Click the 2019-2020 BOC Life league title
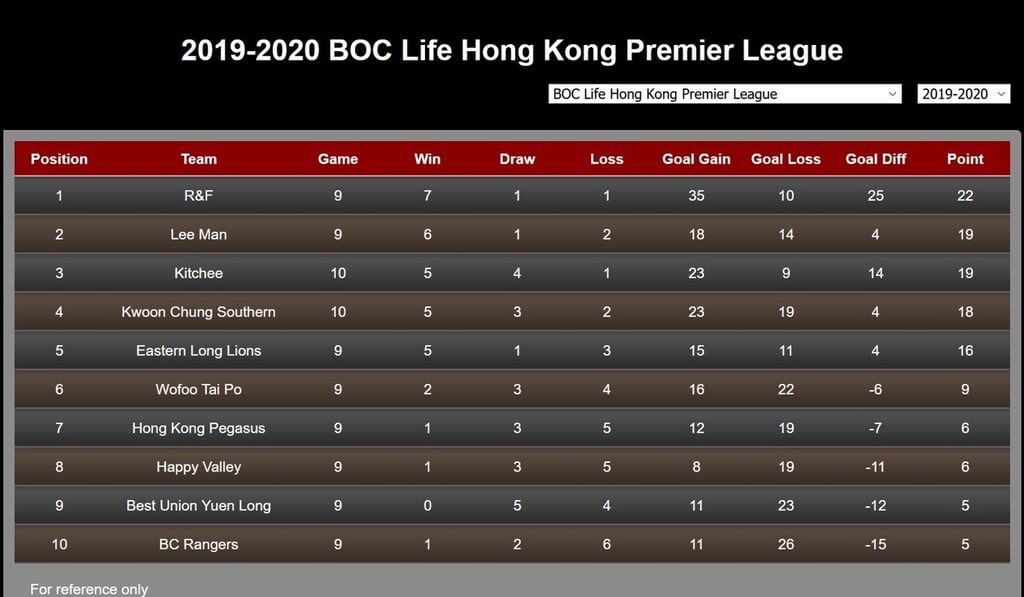This screenshot has width=1024, height=597. click(x=512, y=50)
